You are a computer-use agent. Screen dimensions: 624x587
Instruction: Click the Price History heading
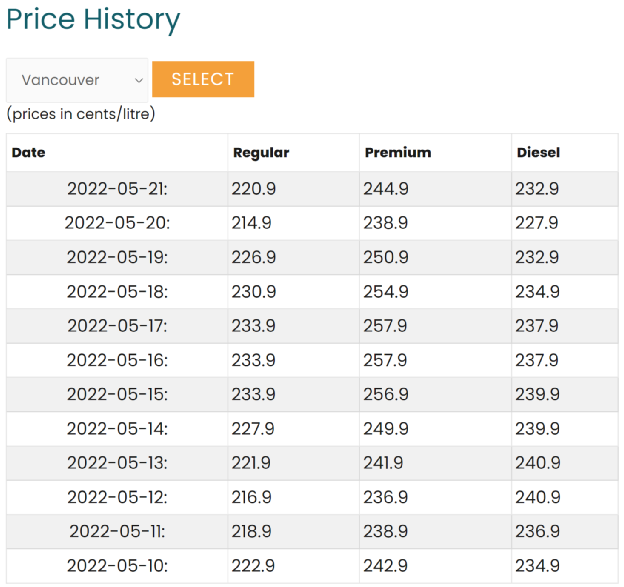pos(94,19)
